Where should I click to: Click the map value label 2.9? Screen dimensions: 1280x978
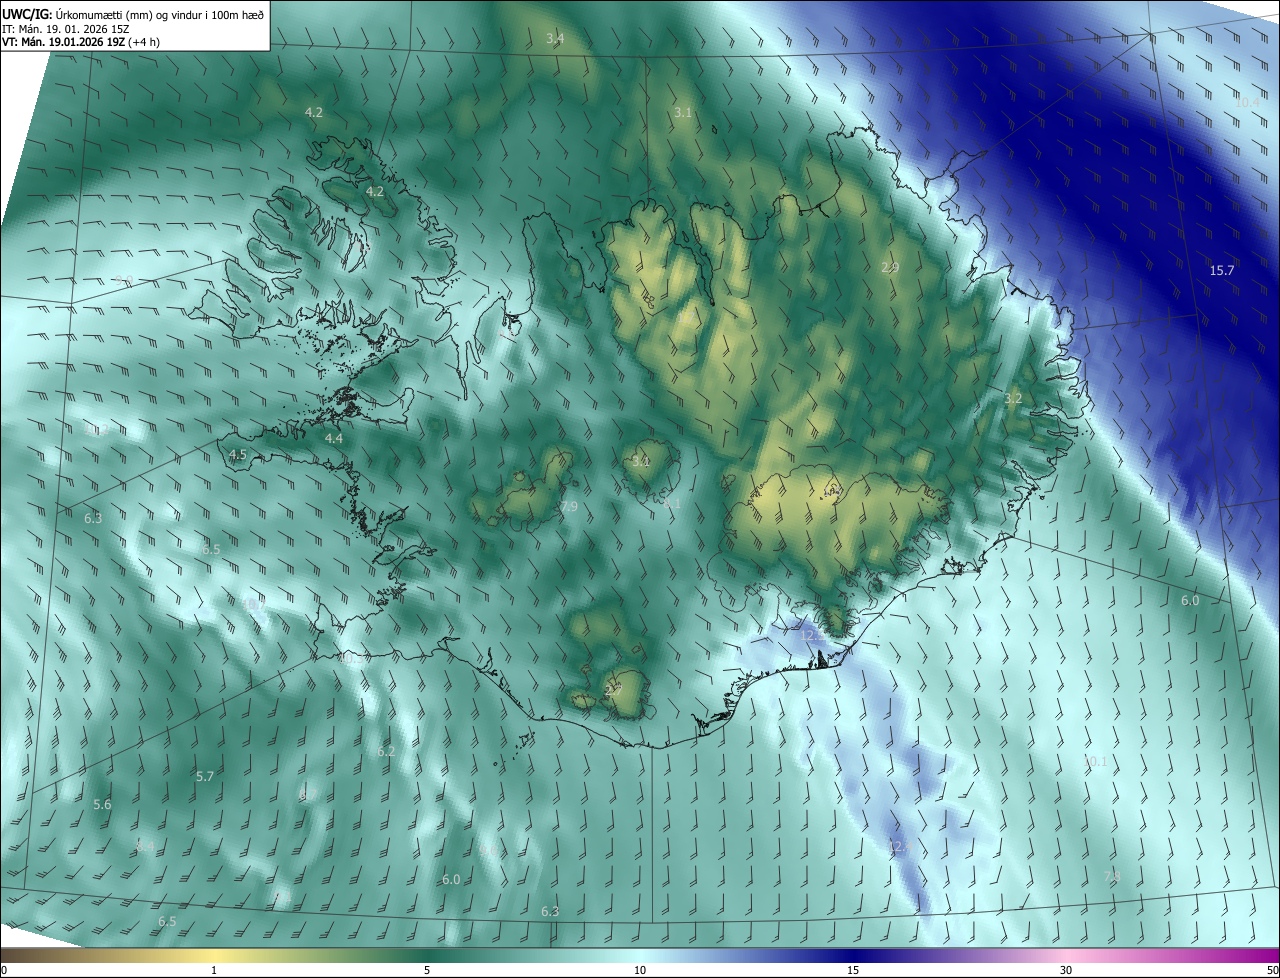890,268
